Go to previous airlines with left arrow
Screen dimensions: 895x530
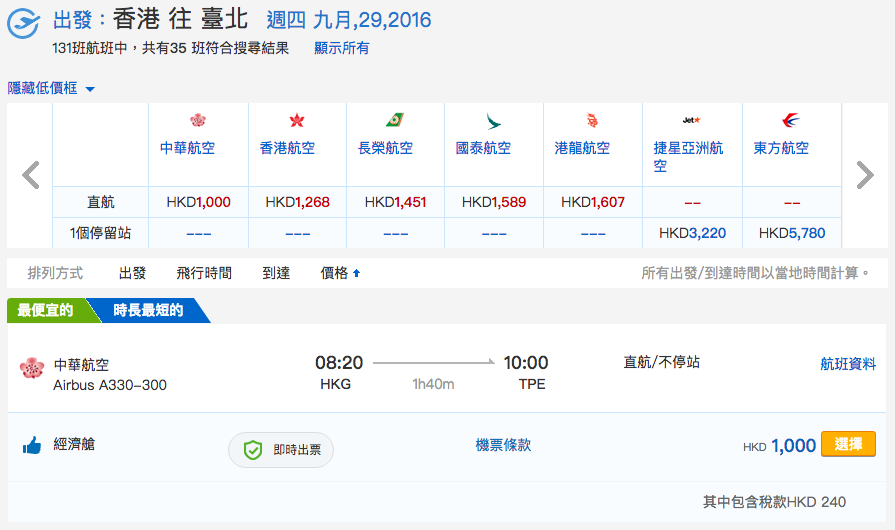tap(30, 175)
